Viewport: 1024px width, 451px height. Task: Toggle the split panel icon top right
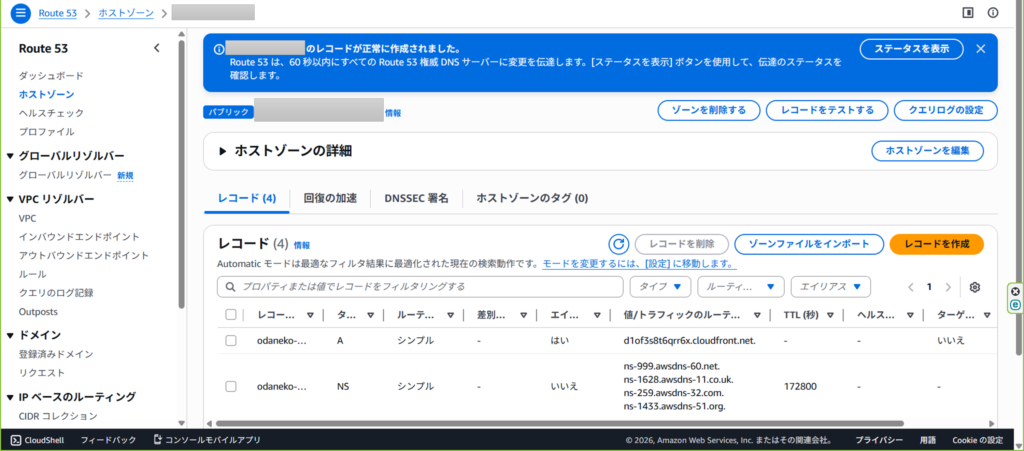click(x=967, y=13)
